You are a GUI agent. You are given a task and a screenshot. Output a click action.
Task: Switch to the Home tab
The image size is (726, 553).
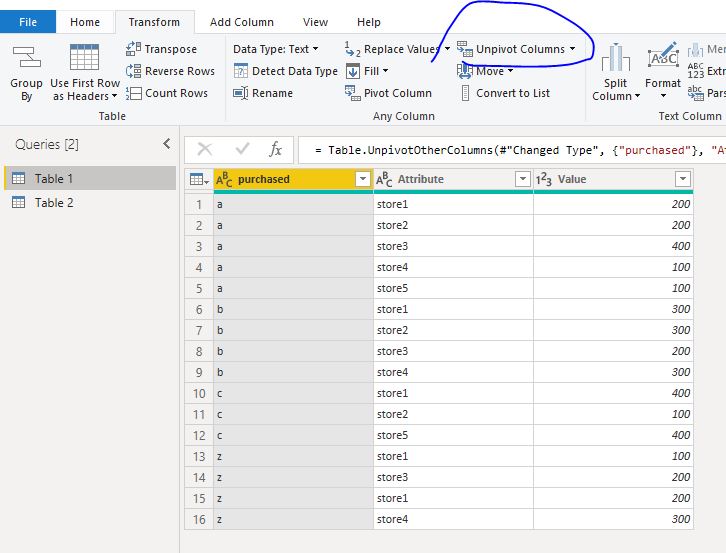click(85, 22)
